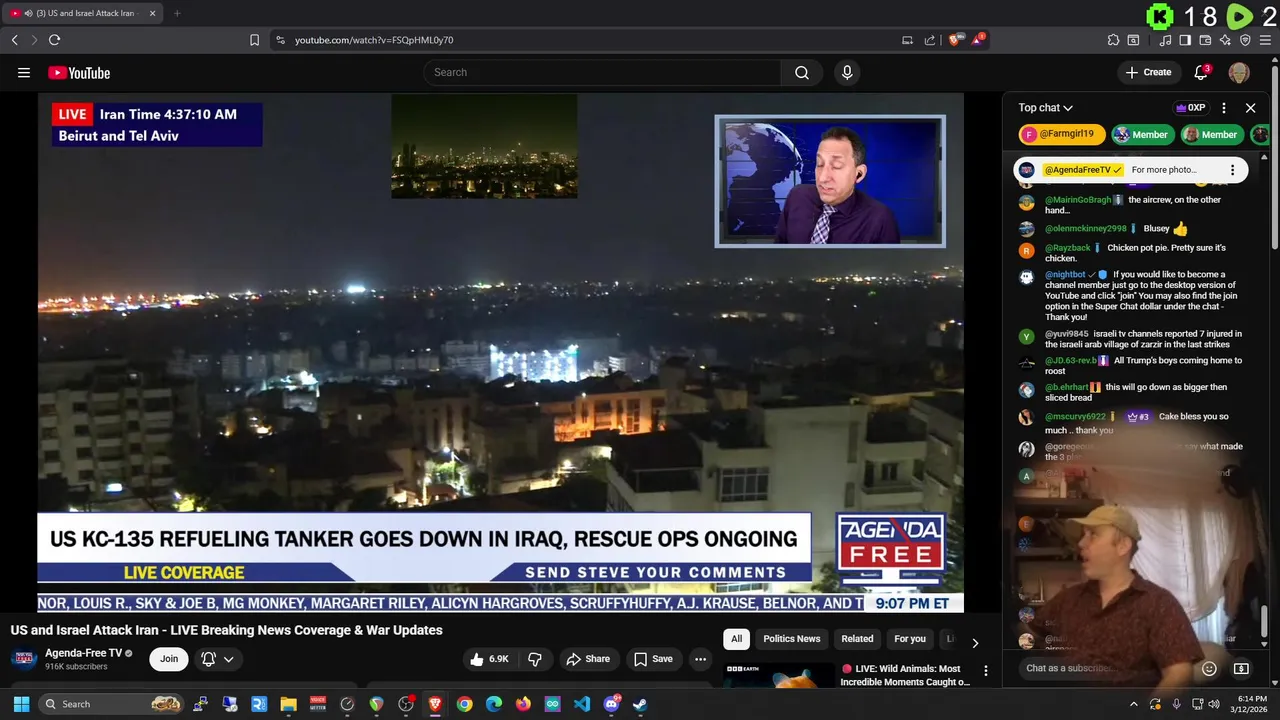Dislike the video with thumbs down

(535, 659)
